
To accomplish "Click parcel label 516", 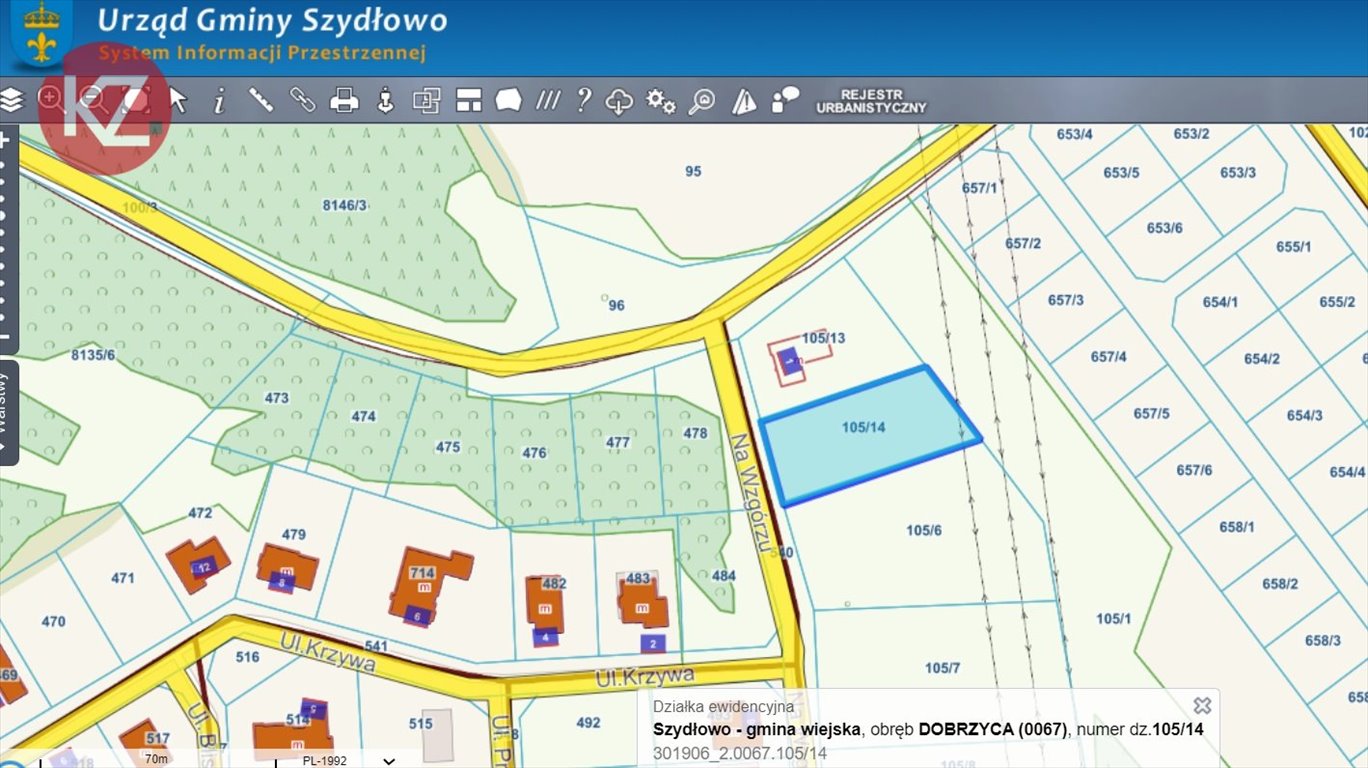I will pos(247,657).
